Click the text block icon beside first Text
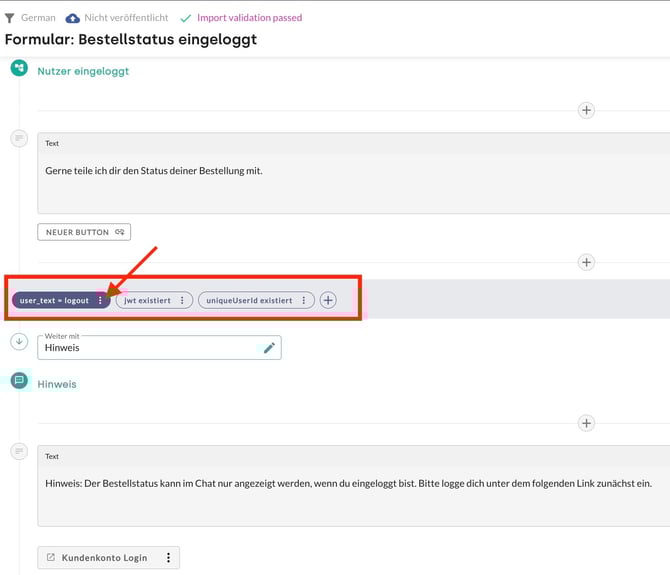670x575 pixels. point(19,139)
